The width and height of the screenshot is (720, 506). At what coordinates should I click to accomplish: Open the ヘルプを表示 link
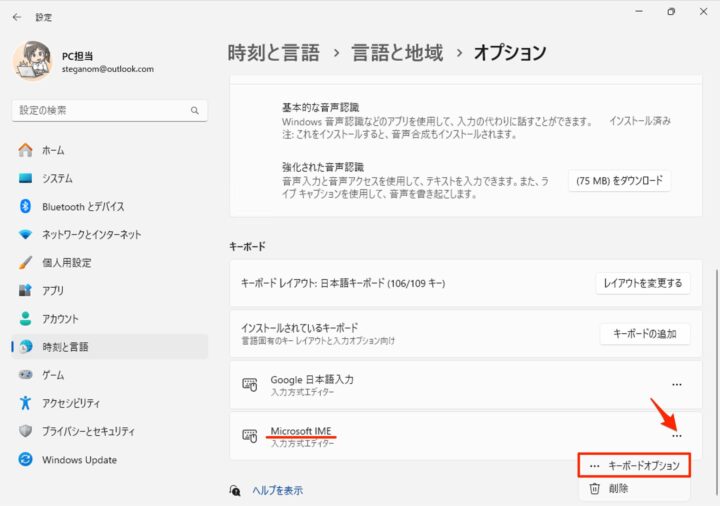point(277,490)
